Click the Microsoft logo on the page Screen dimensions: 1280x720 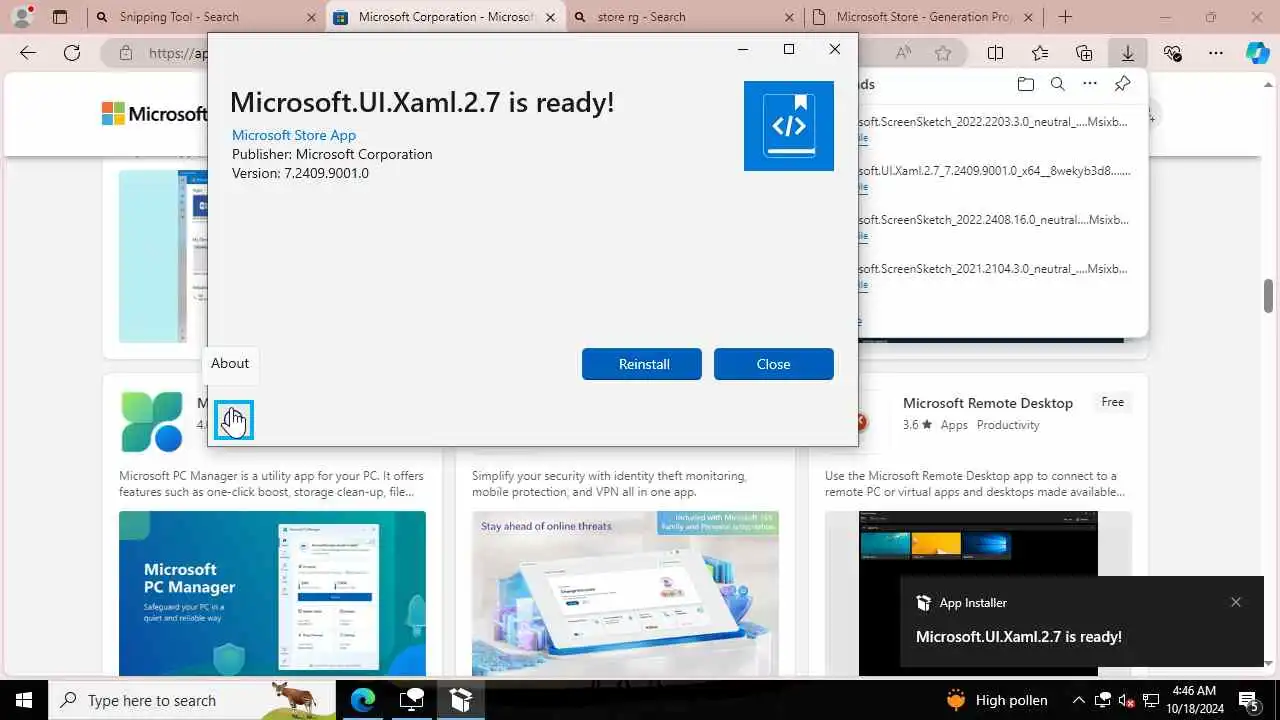[x=155, y=114]
